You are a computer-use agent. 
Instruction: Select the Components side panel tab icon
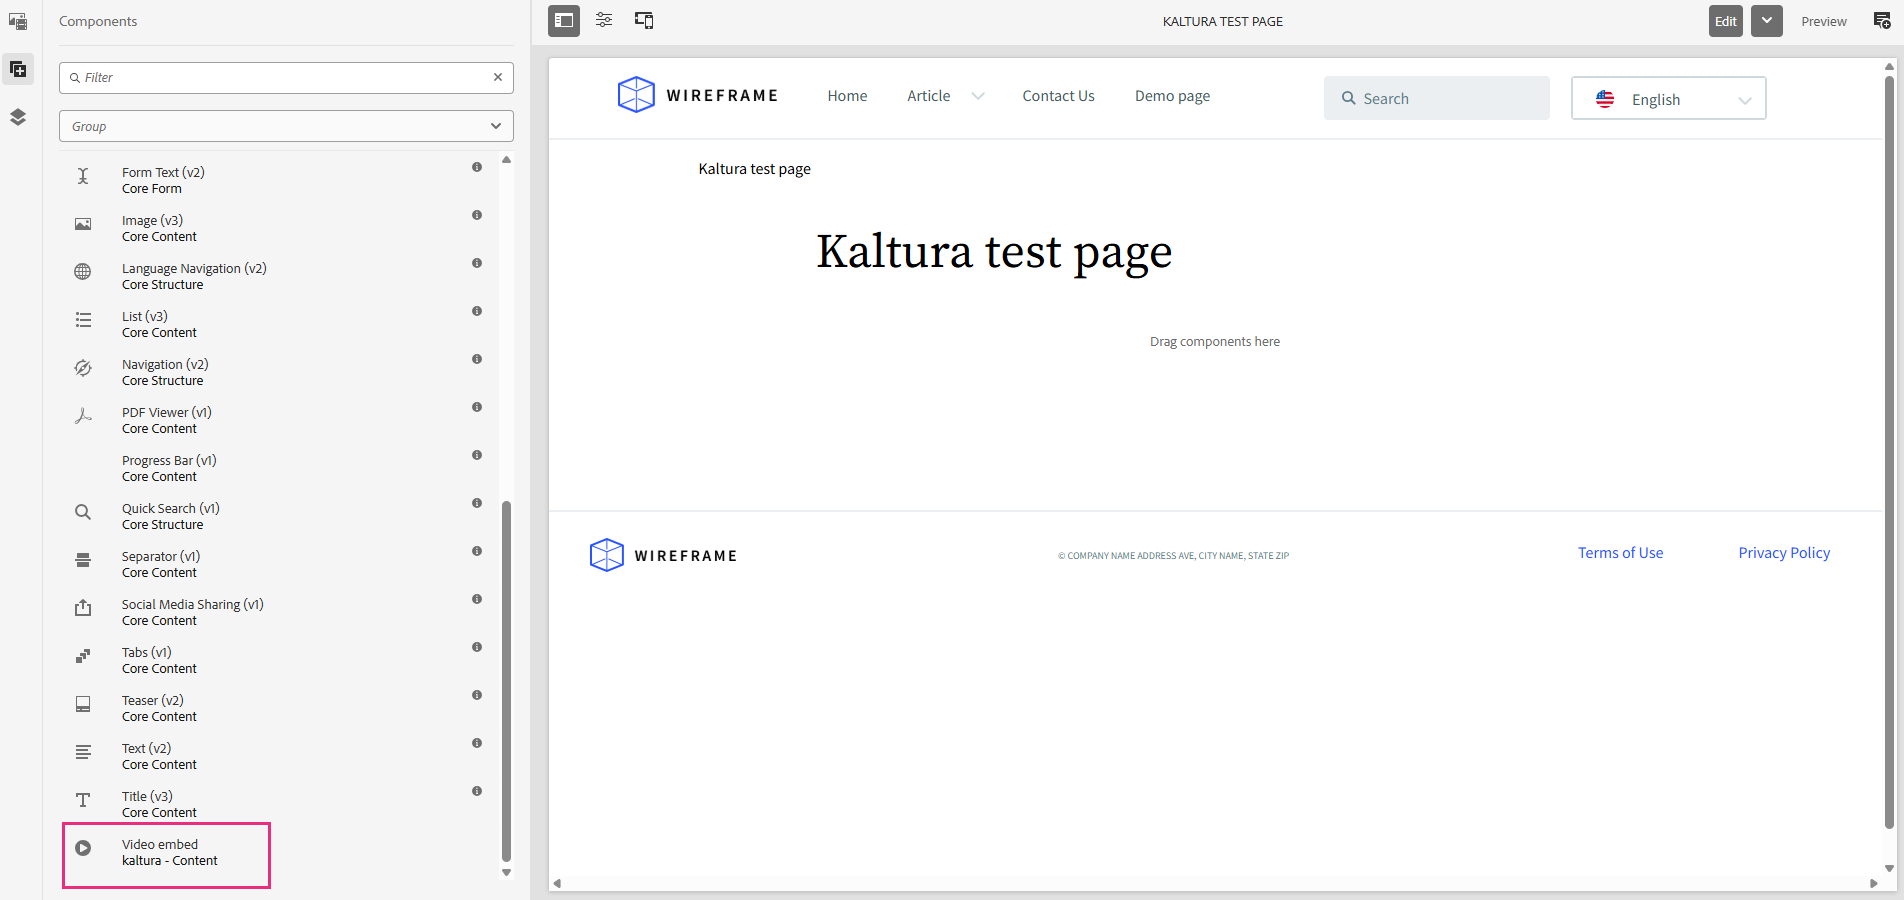click(x=18, y=69)
